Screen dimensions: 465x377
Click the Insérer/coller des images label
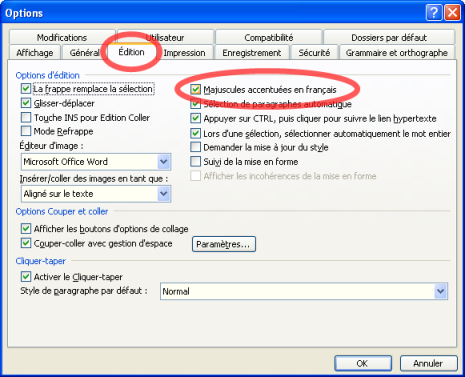tap(94, 179)
